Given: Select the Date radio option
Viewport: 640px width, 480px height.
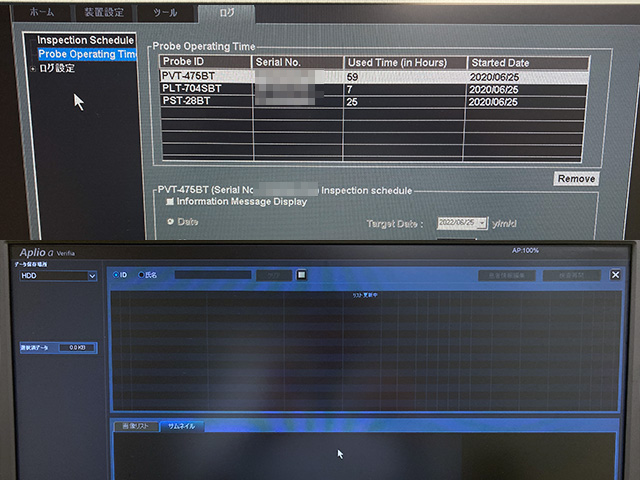Looking at the screenshot, I should pyautogui.click(x=170, y=222).
